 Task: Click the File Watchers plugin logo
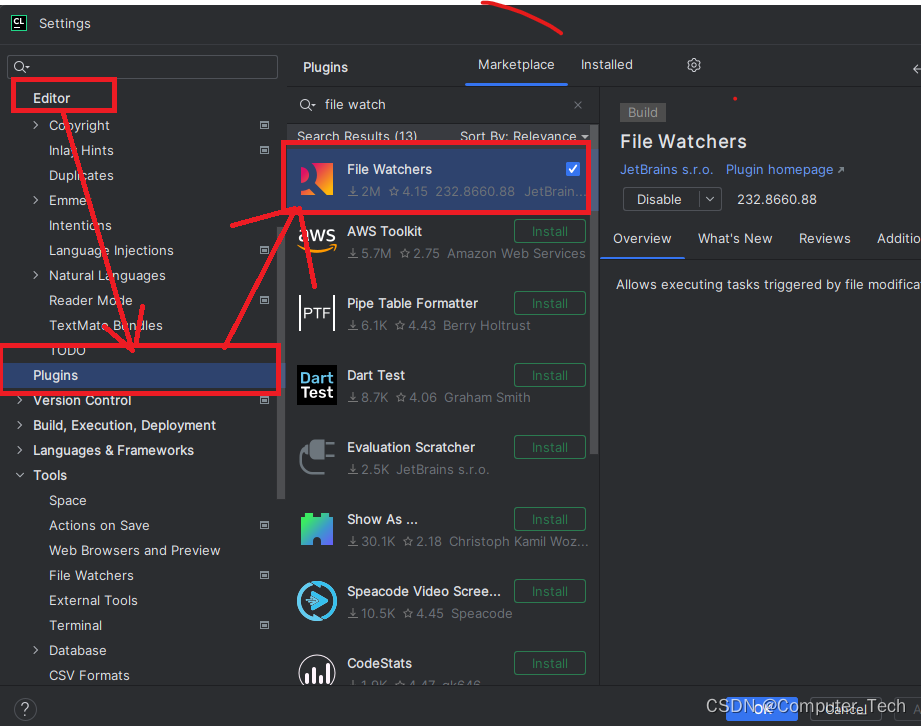[317, 179]
